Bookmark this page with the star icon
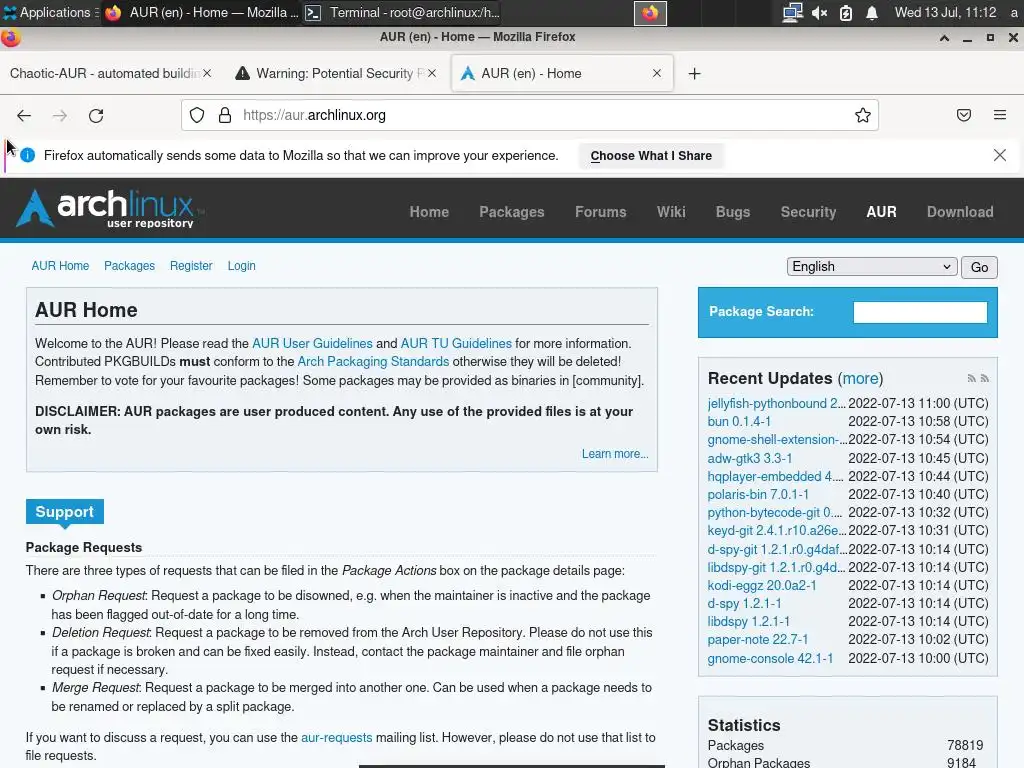1024x768 pixels. click(863, 116)
